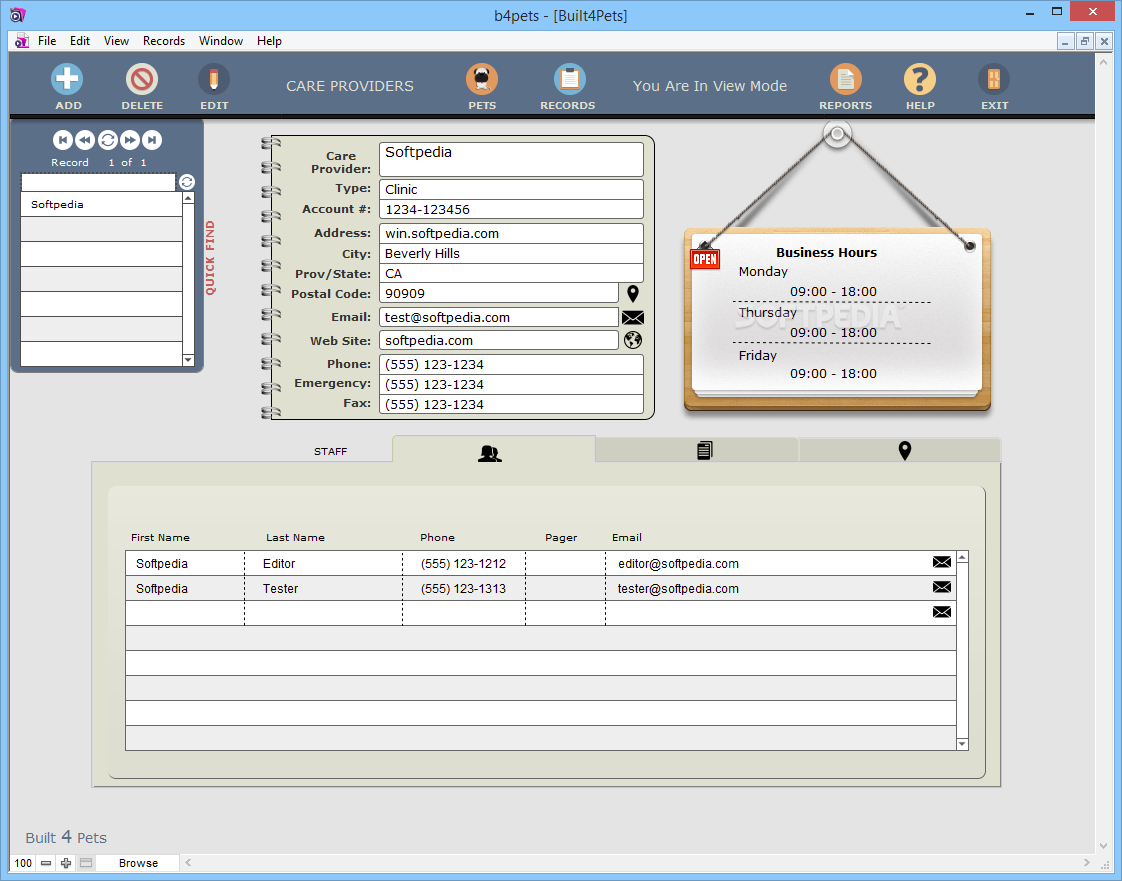Click envelope icon in empty staff row
The height and width of the screenshot is (881, 1122).
click(x=942, y=612)
